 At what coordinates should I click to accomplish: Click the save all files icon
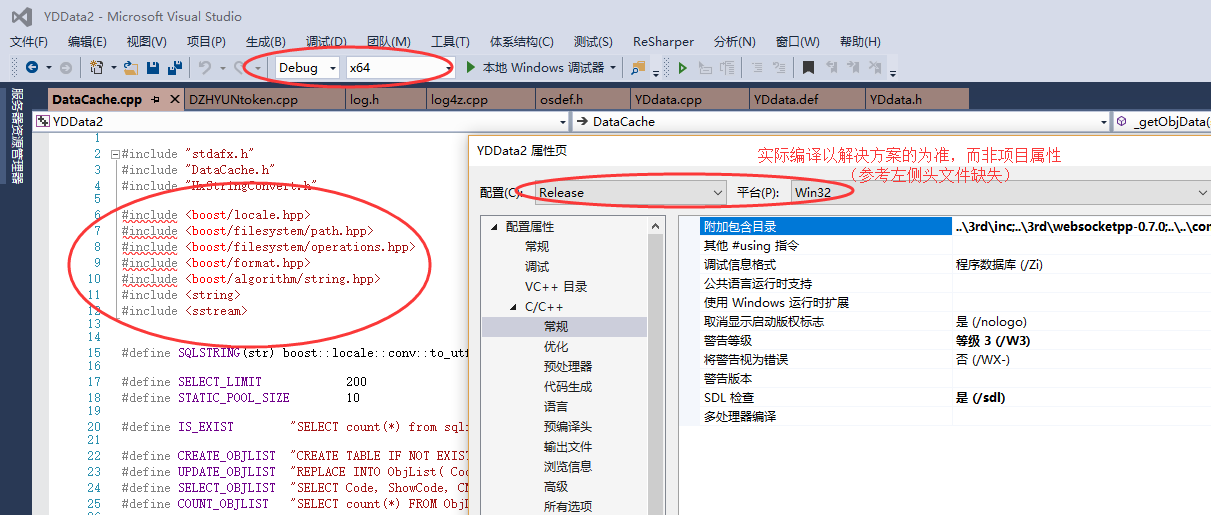tap(175, 68)
